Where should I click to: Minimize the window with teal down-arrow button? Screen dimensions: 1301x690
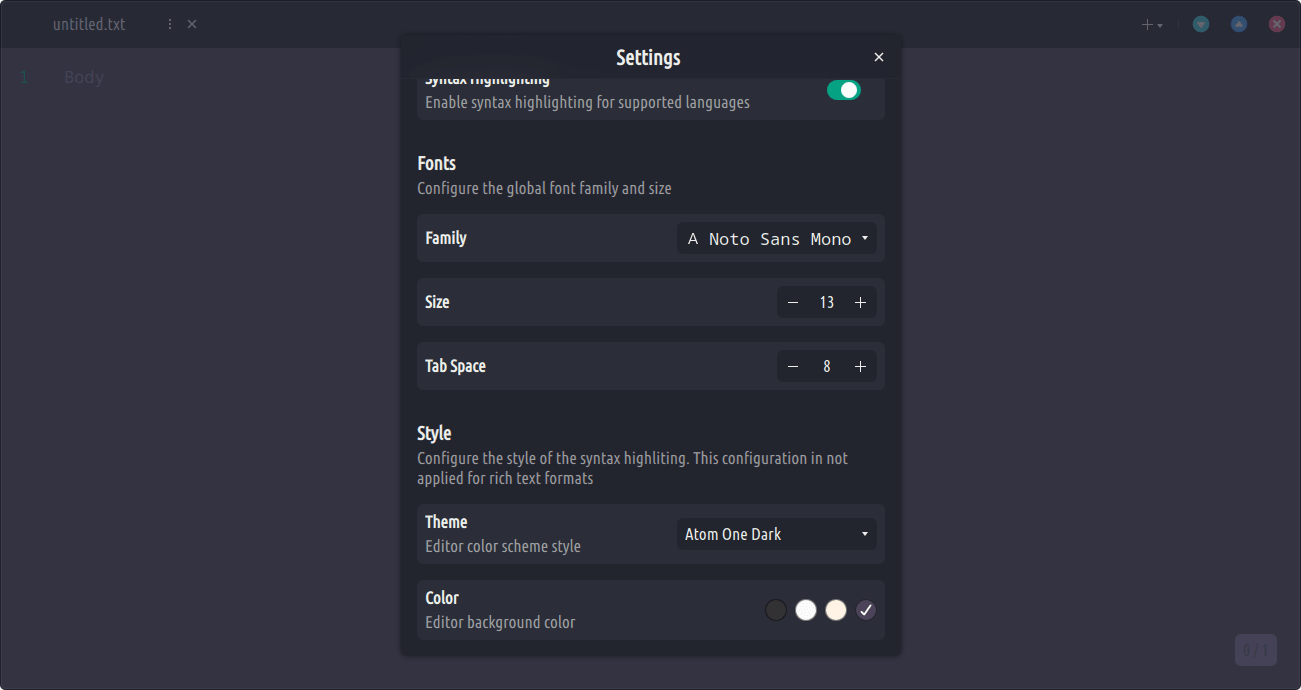[1201, 24]
